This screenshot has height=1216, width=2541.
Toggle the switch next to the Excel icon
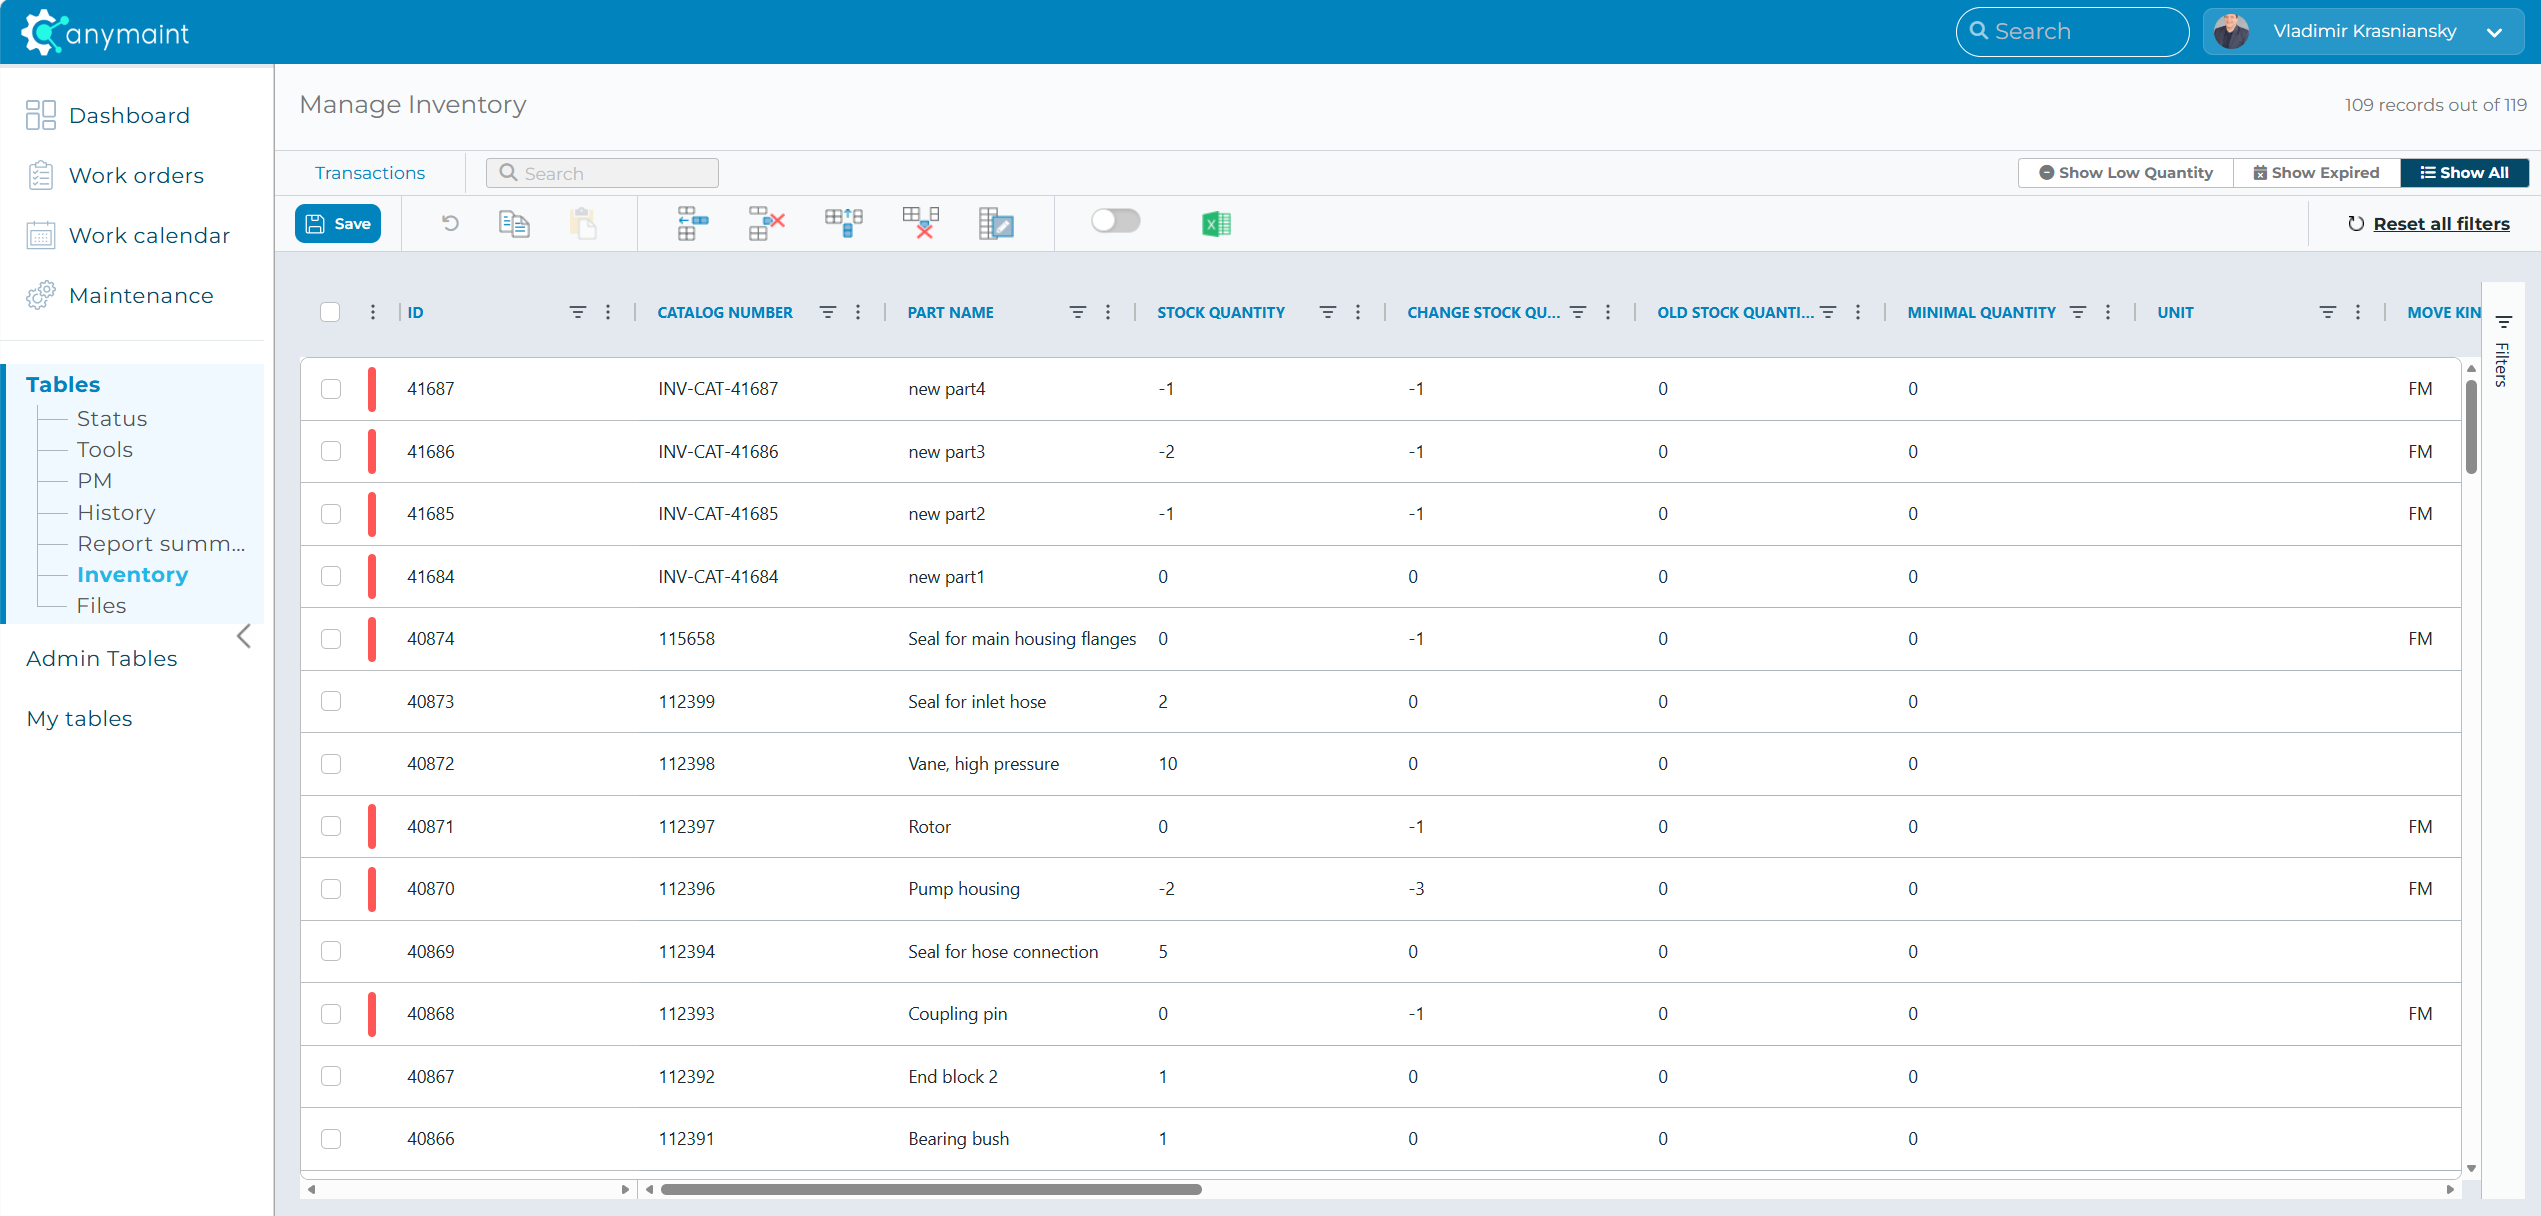1115,221
